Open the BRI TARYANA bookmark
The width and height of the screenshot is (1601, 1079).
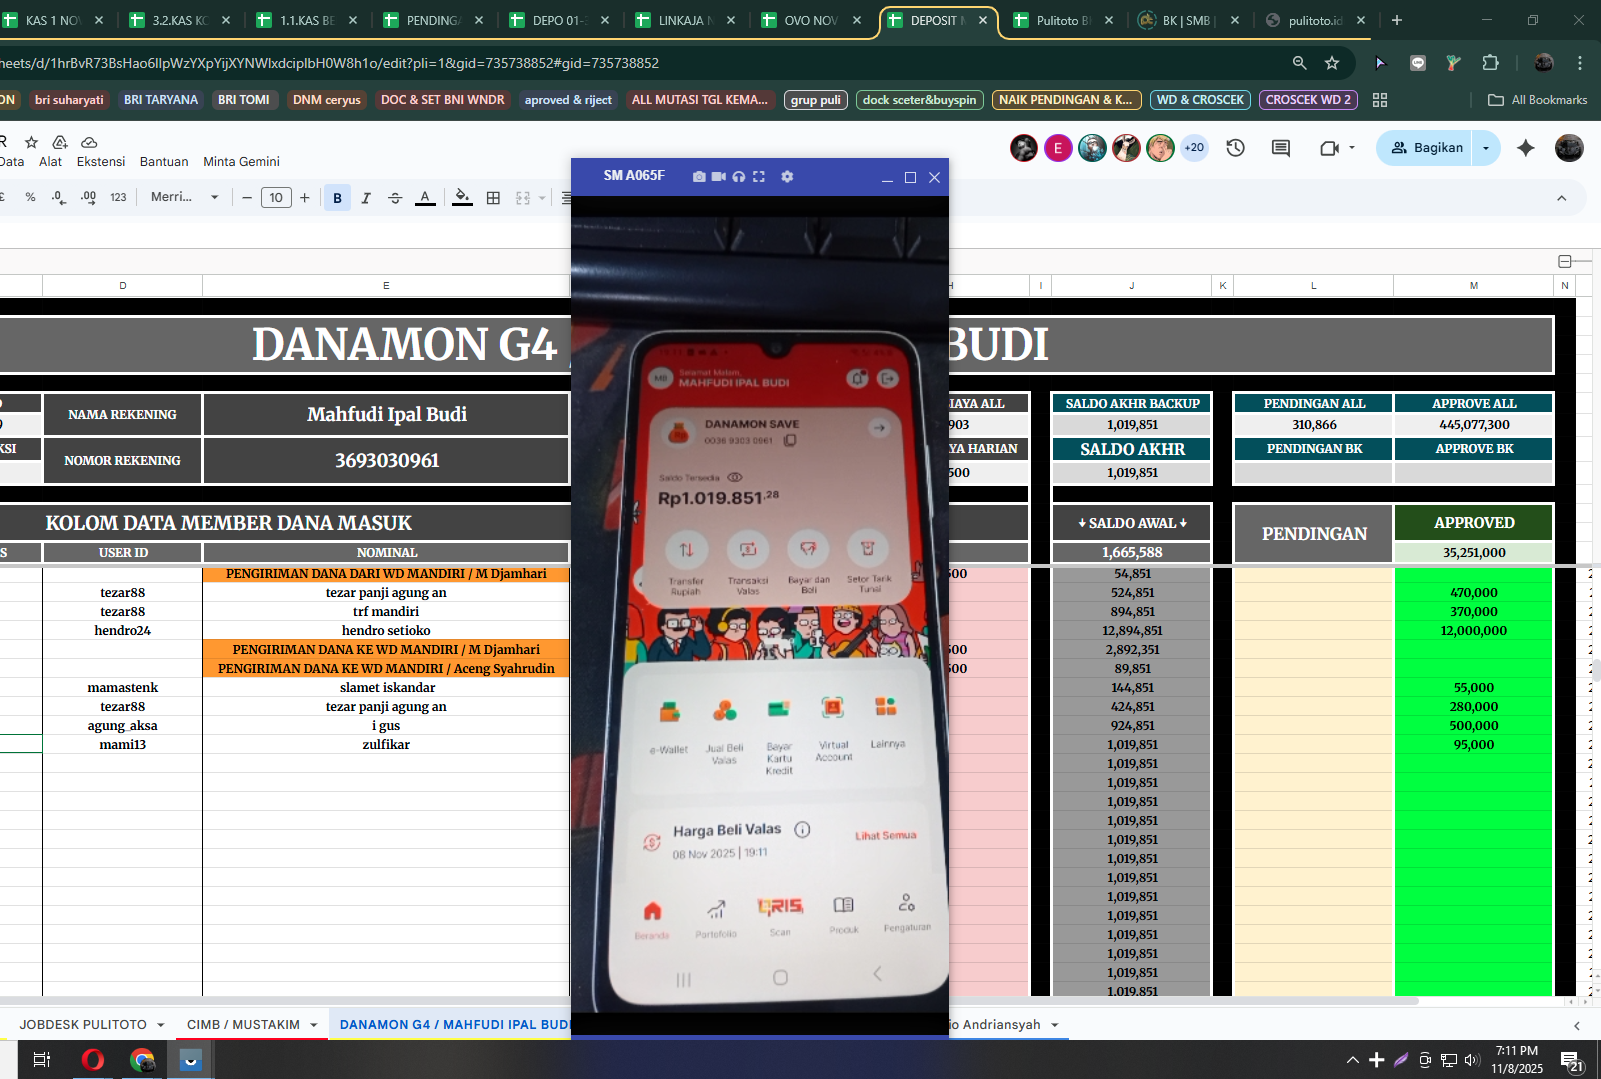pyautogui.click(x=161, y=100)
